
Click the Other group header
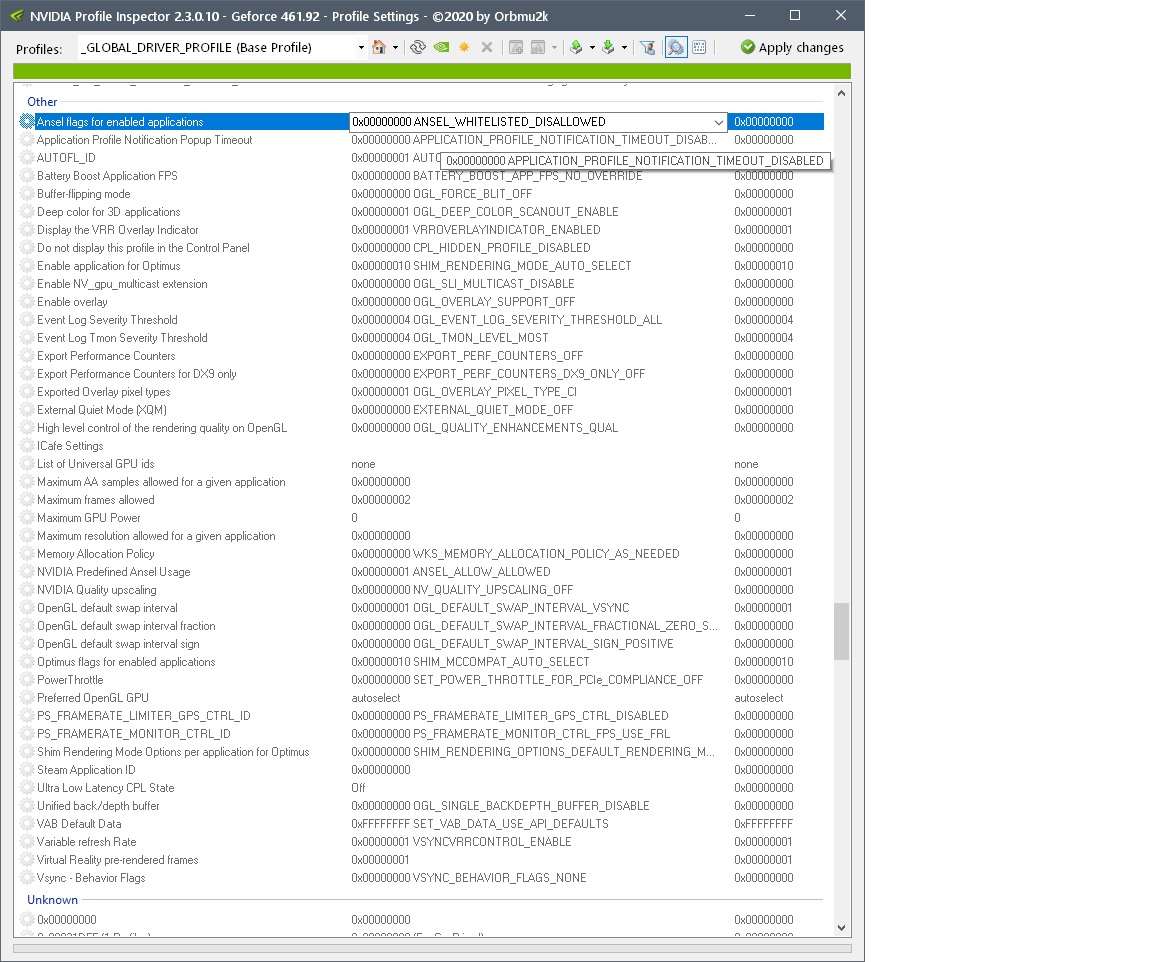tap(42, 102)
